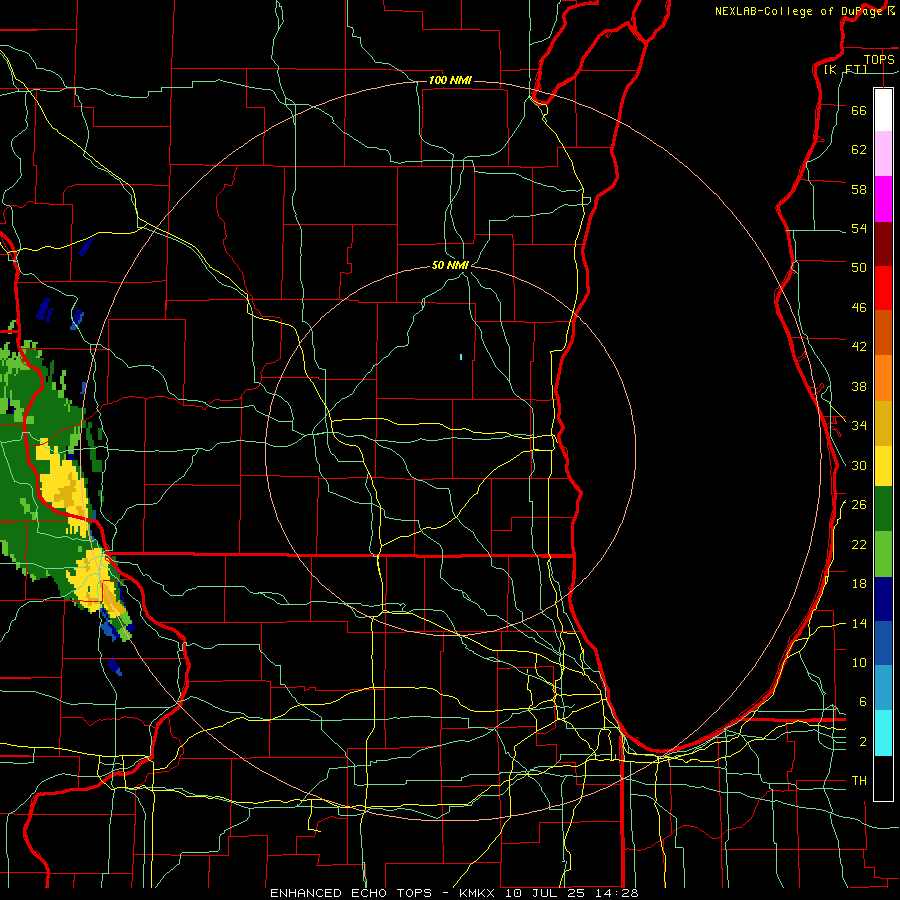The image size is (900, 900).
Task: Click the 34 legend value
Action: pos(859,426)
